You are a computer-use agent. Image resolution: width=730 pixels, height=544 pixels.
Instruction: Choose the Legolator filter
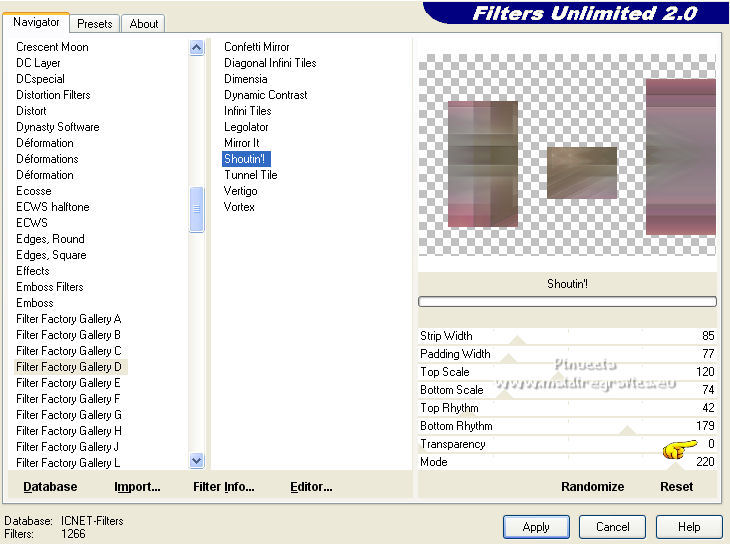[x=246, y=127]
